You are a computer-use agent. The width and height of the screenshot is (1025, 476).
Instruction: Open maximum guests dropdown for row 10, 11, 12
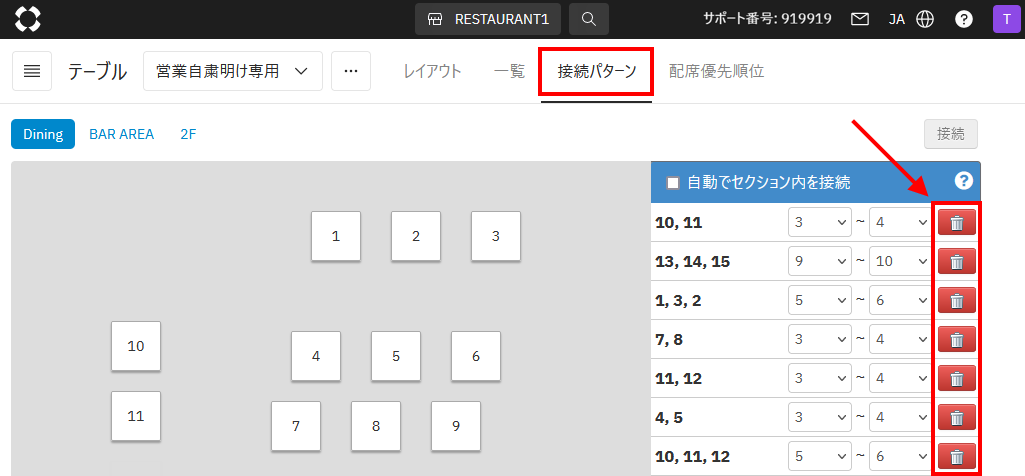point(901,456)
